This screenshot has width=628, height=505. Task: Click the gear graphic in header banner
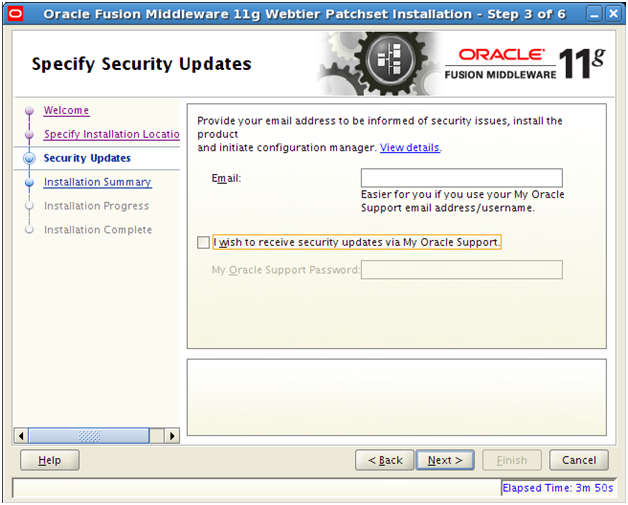[380, 63]
